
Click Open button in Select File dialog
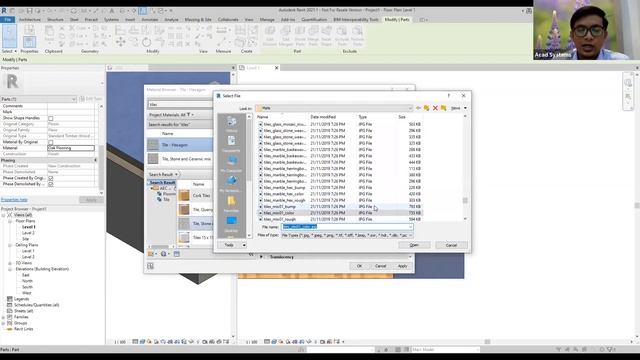click(x=414, y=245)
